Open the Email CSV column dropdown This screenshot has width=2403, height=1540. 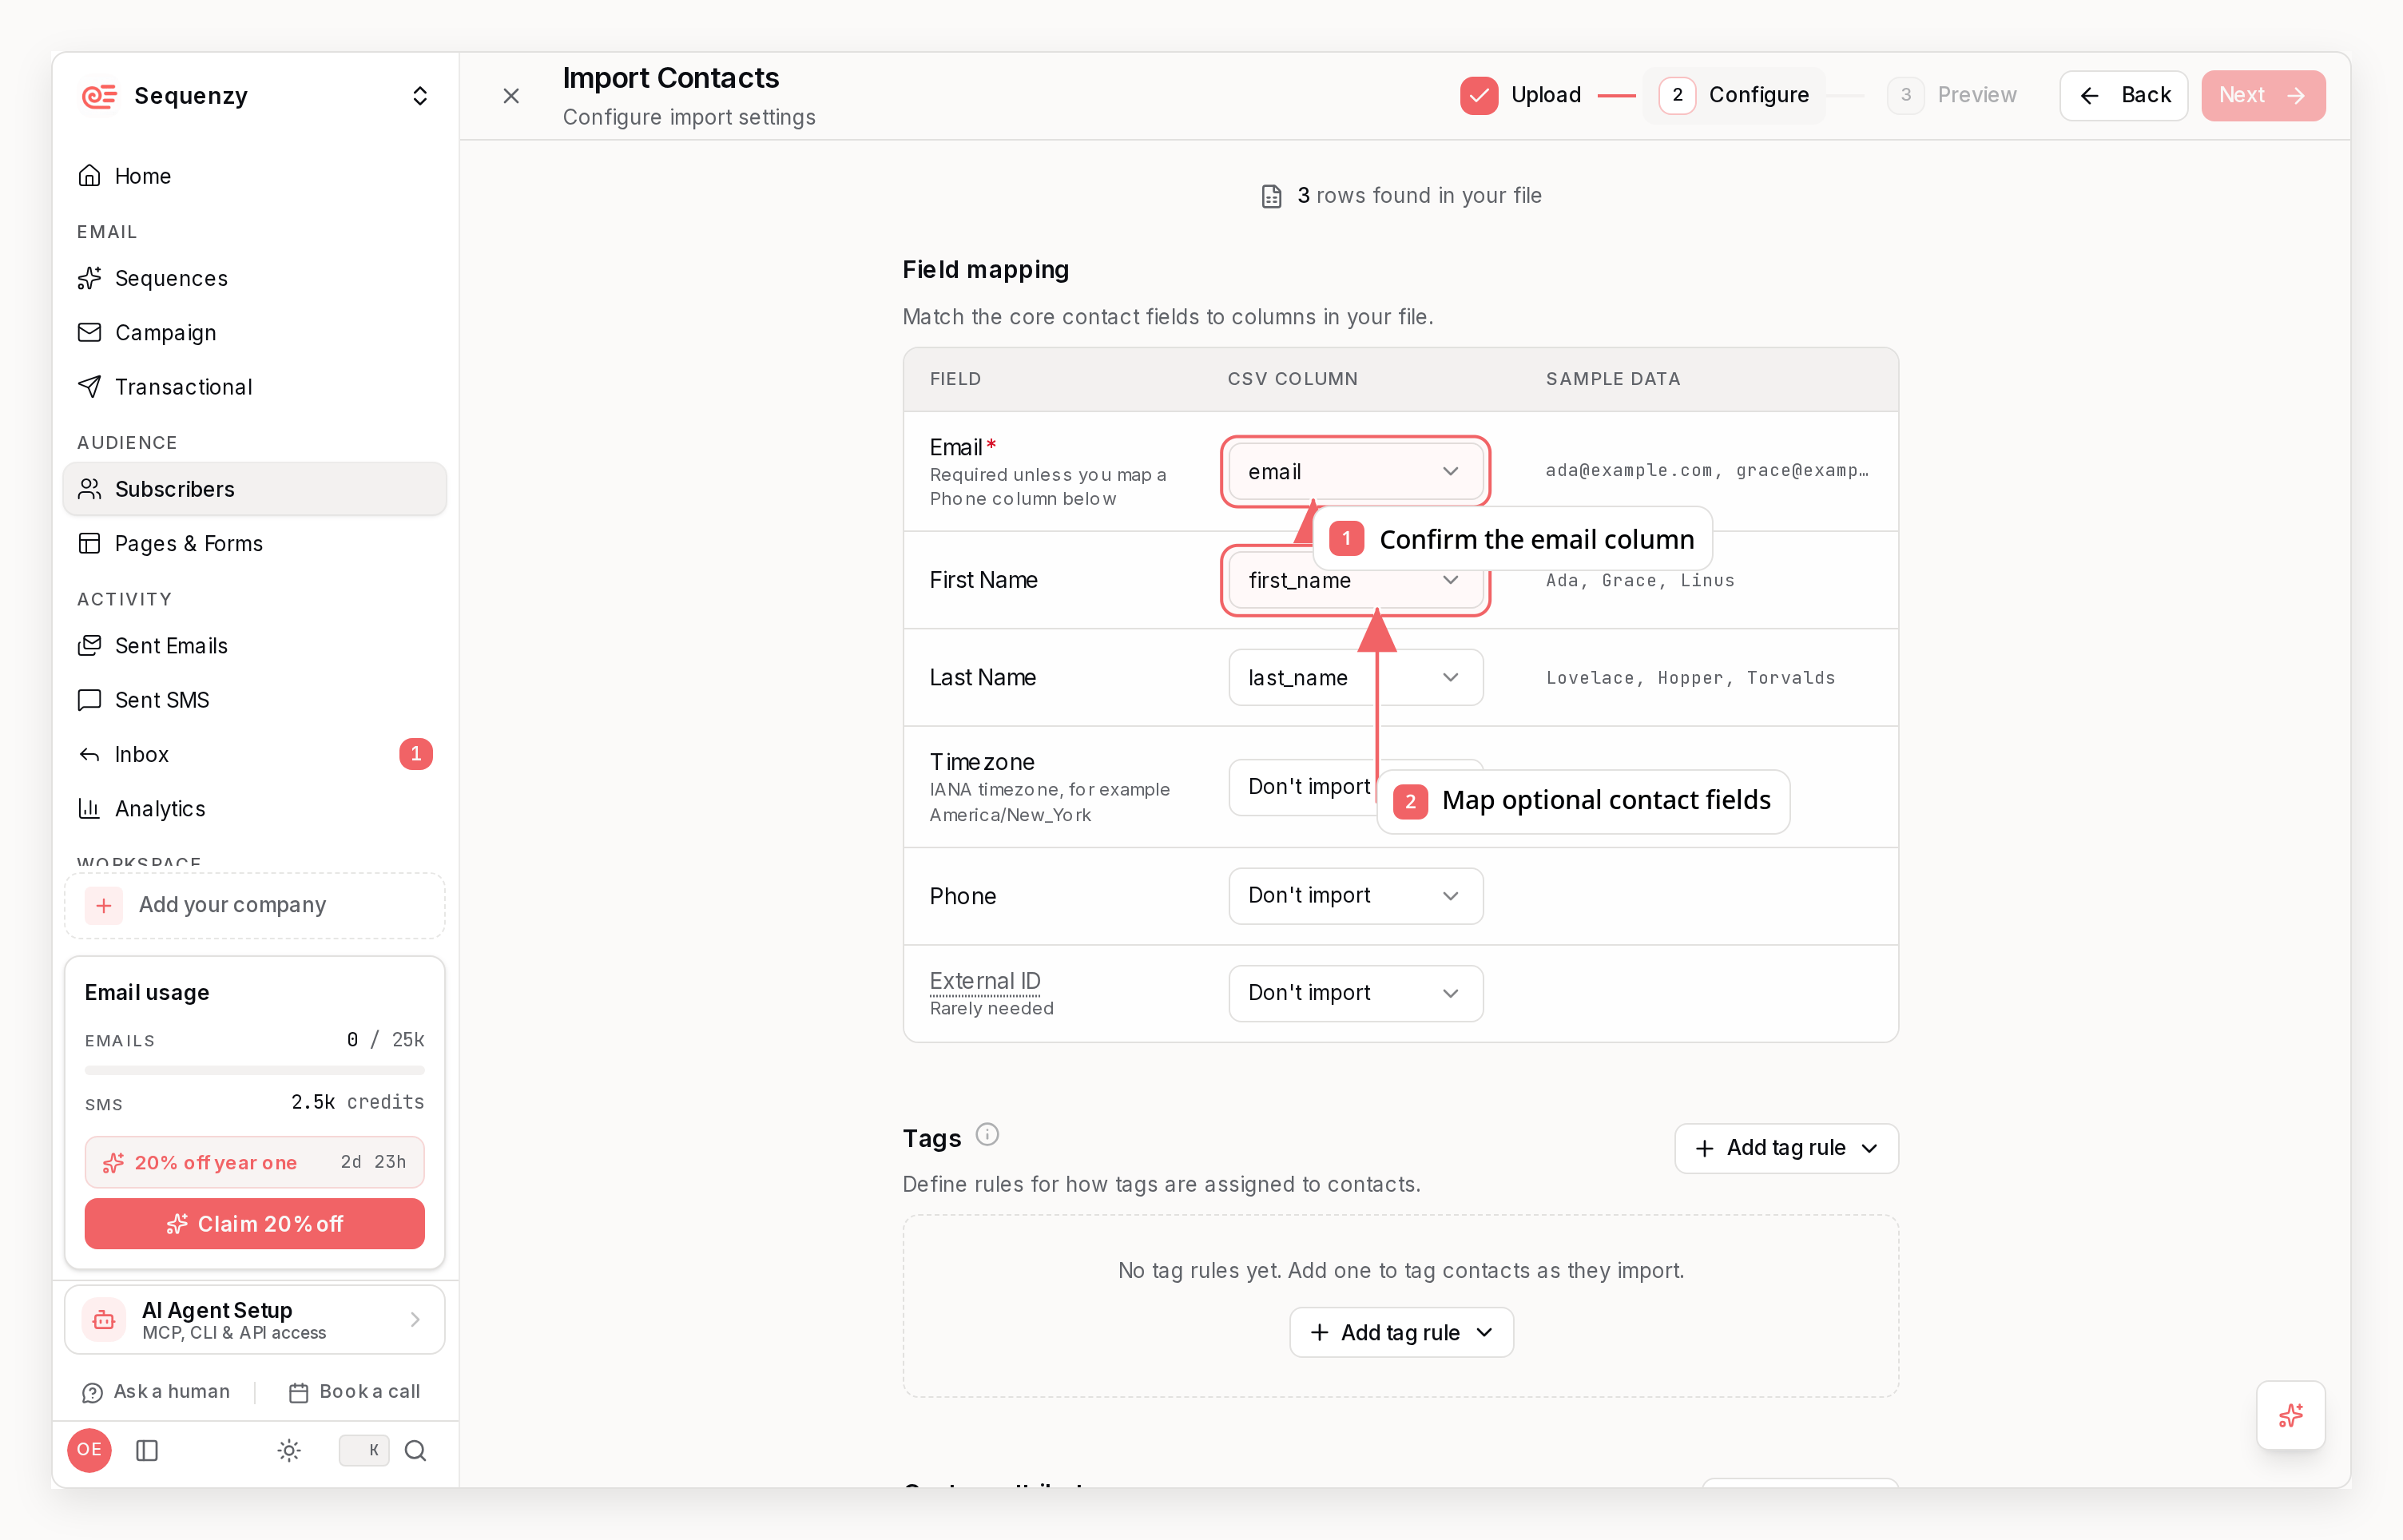(1355, 471)
